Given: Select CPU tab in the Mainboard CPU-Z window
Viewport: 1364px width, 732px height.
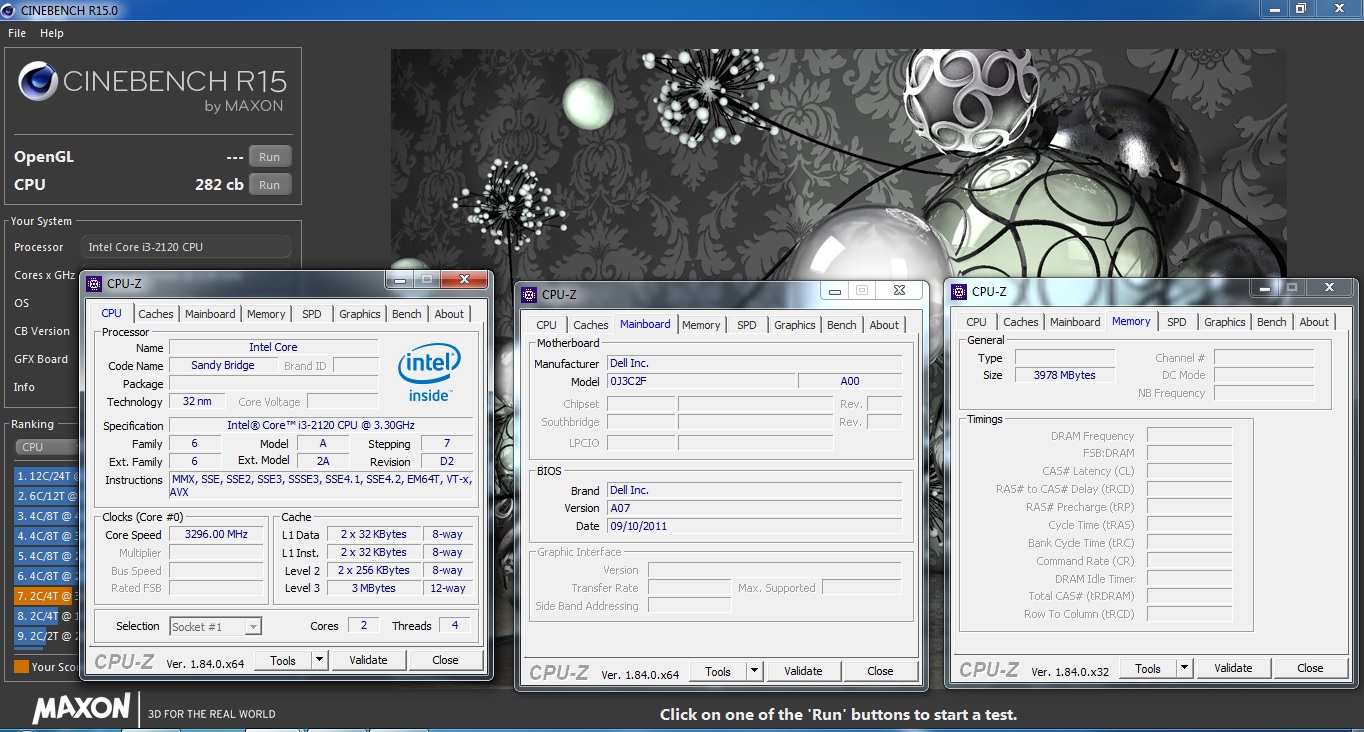Looking at the screenshot, I should pyautogui.click(x=546, y=325).
